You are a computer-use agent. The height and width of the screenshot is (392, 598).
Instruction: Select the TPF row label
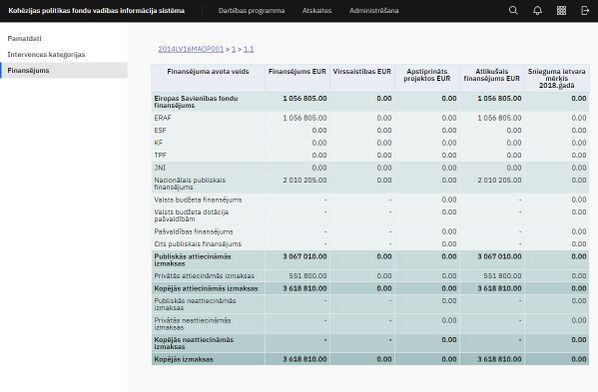click(160, 155)
